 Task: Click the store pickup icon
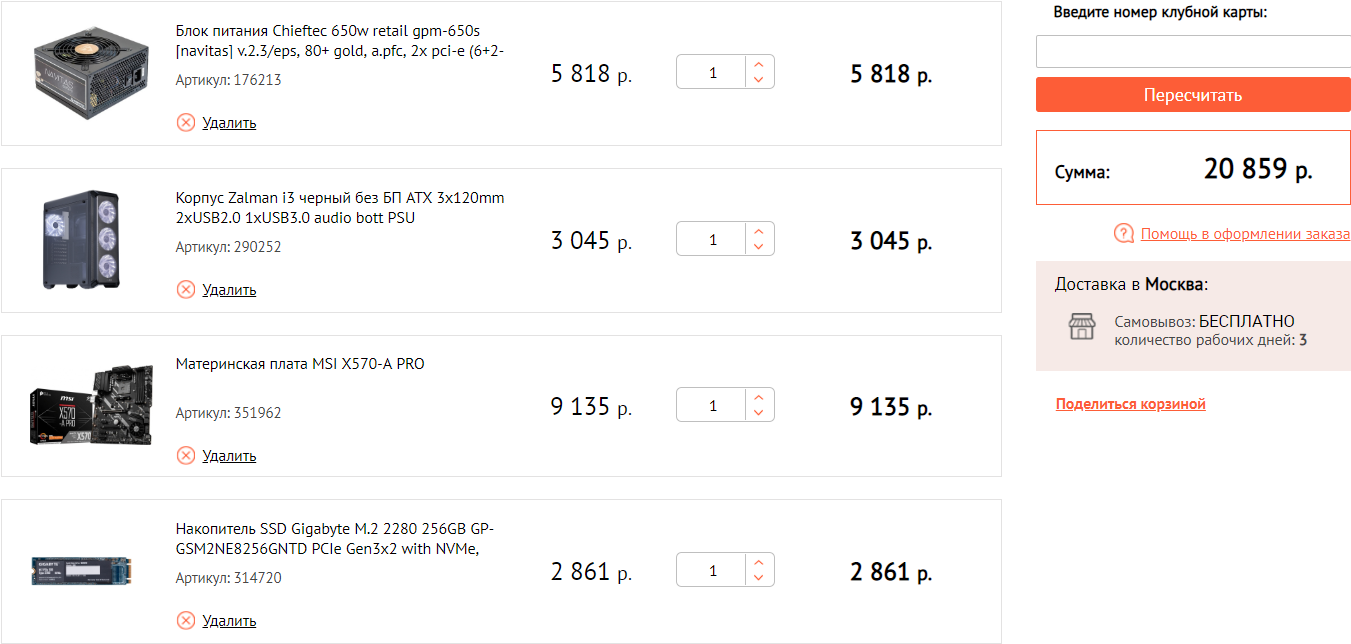point(1082,327)
